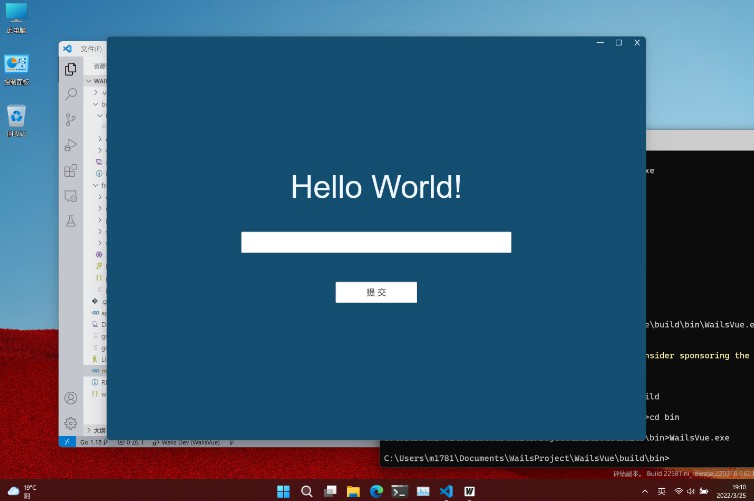
Task: Open the Windows Start menu
Action: click(x=283, y=491)
